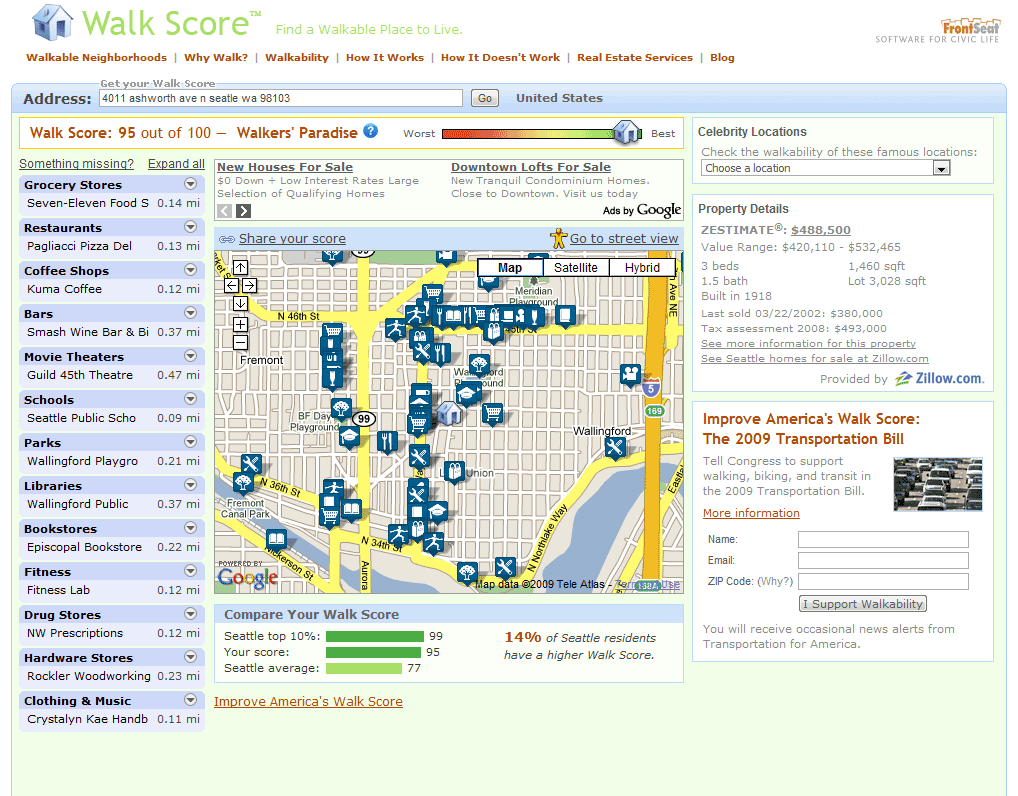This screenshot has height=796, width=1018.
Task: Click the Expand all link
Action: click(x=176, y=164)
